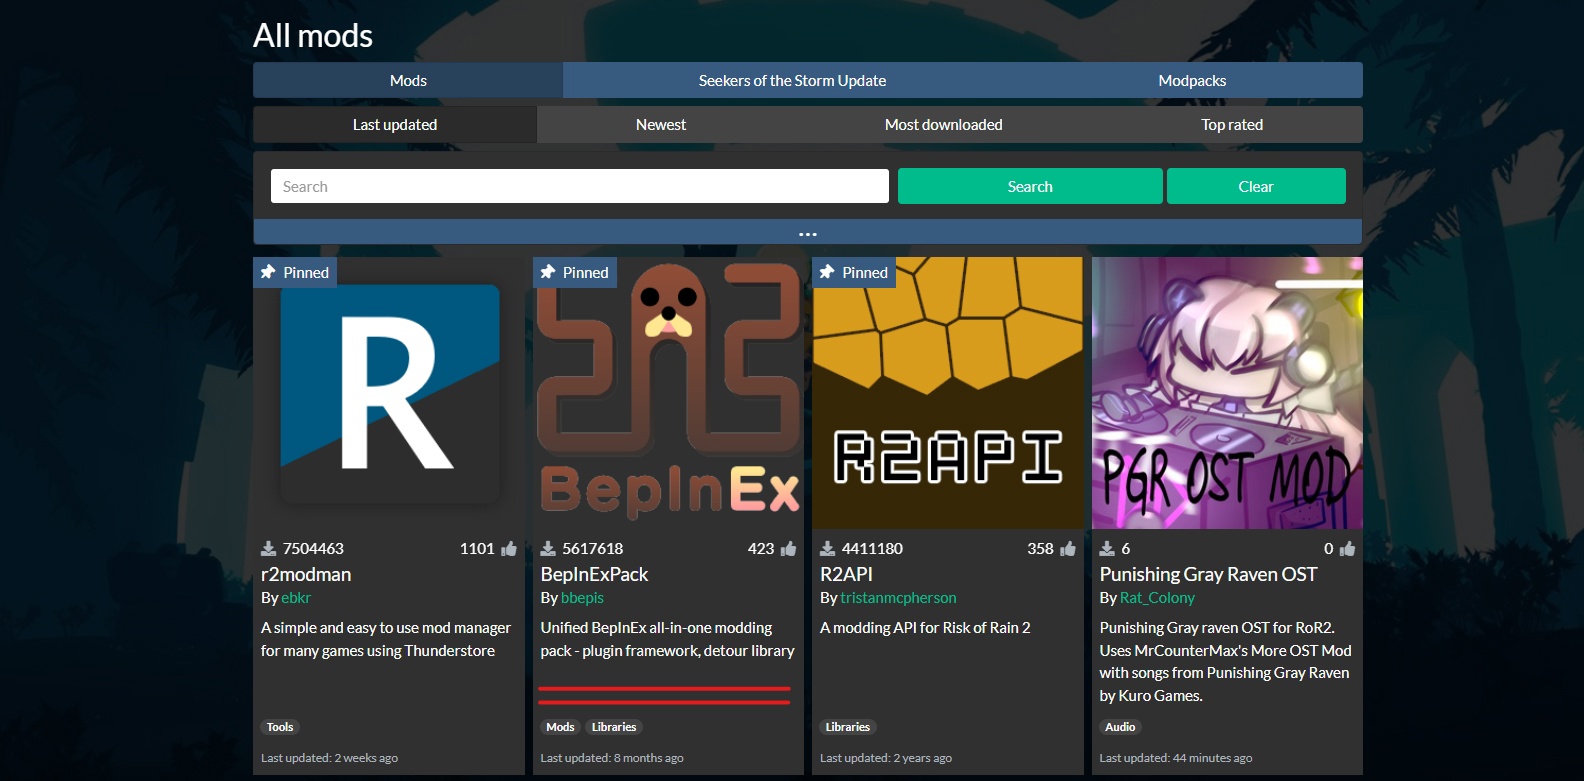Viewport: 1584px width, 781px height.
Task: Click the download icon on r2modman card
Action: point(268,549)
